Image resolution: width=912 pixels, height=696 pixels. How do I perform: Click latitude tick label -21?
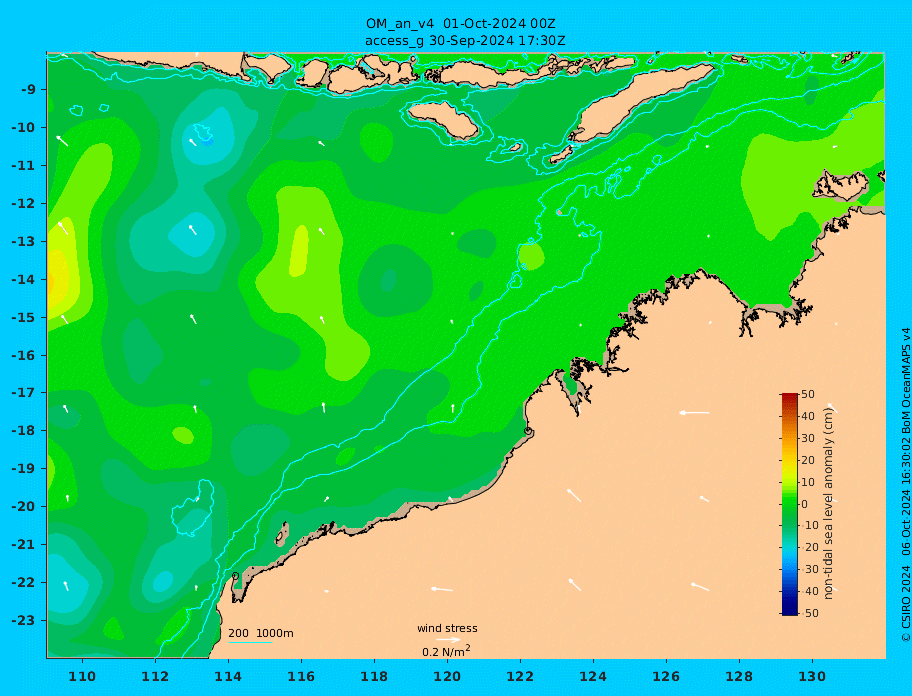coord(23,545)
